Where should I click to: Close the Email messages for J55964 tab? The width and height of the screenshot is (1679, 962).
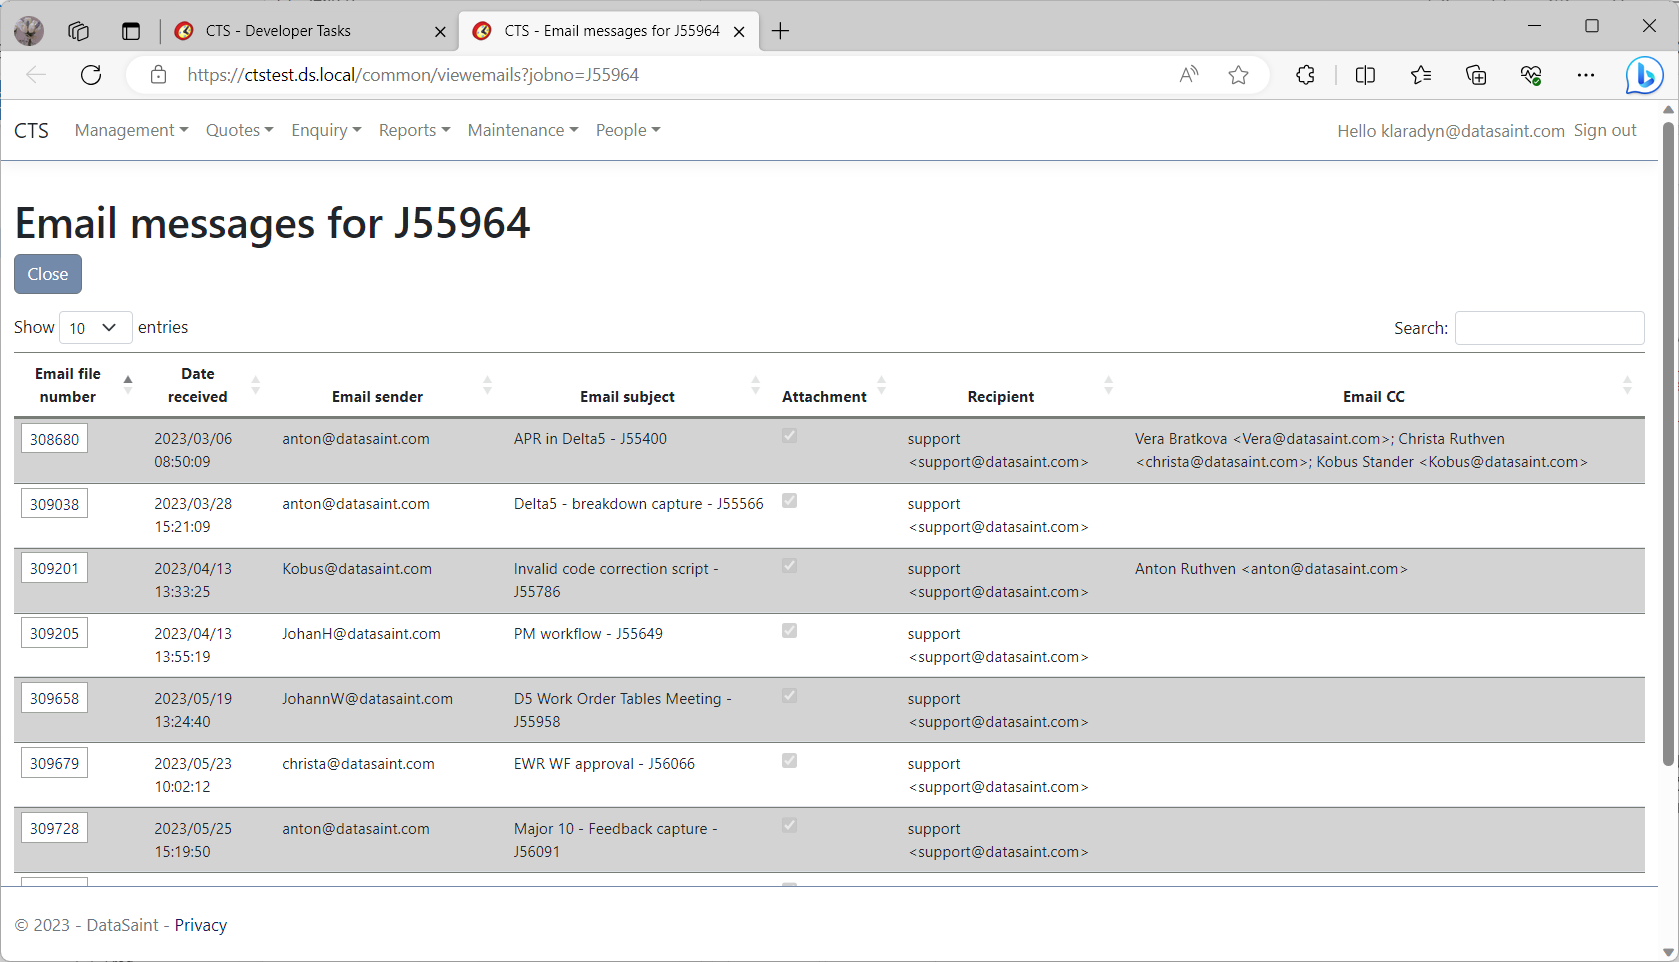point(739,32)
